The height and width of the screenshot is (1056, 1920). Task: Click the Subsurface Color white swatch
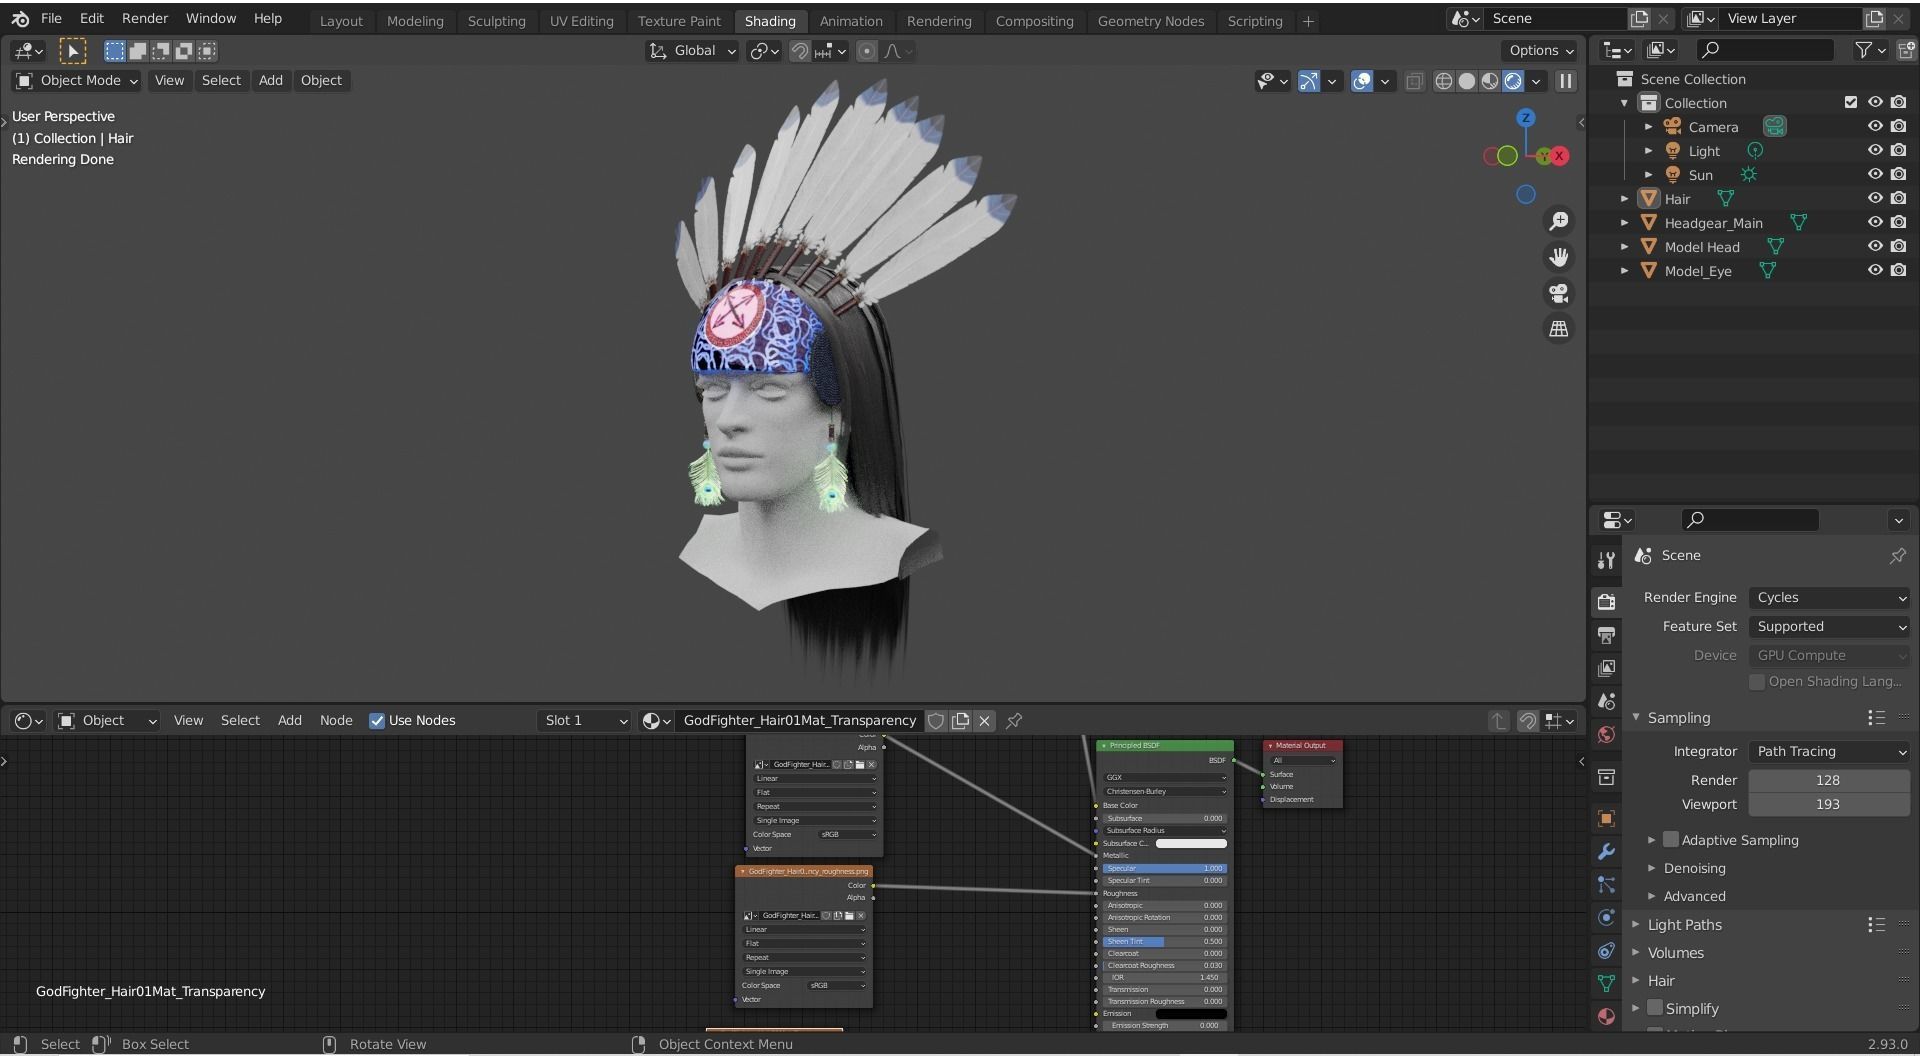click(x=1191, y=843)
